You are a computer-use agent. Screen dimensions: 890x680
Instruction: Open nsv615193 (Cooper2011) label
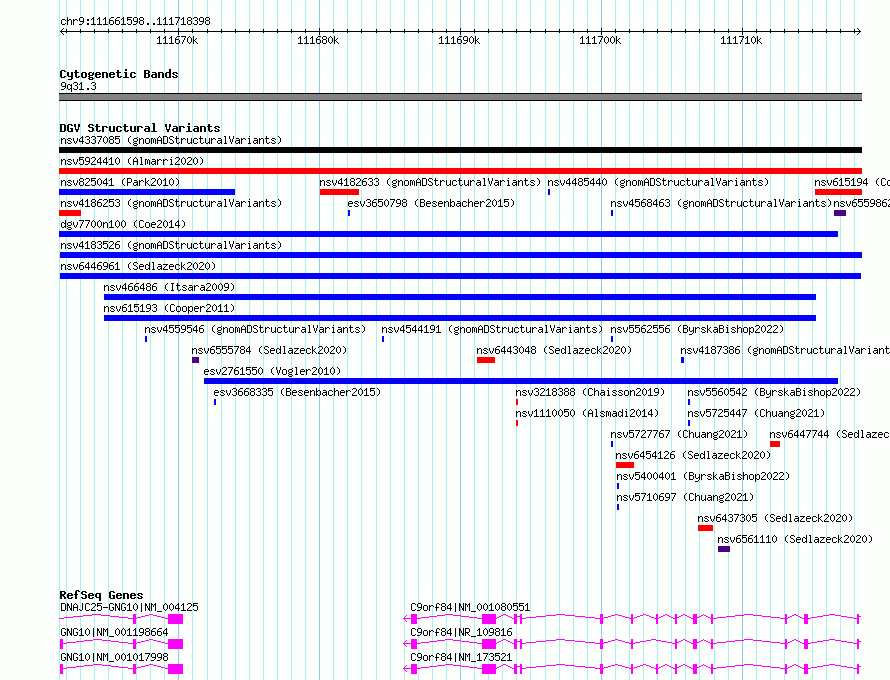point(169,308)
